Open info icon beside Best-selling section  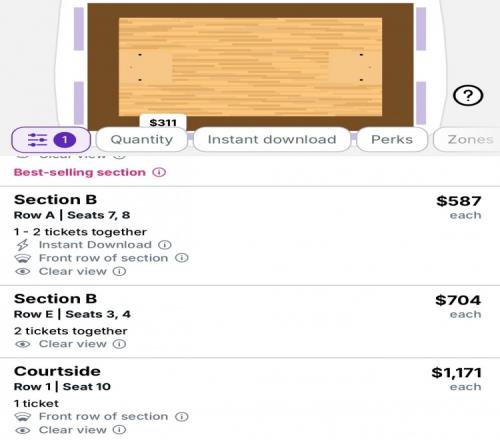coord(159,172)
